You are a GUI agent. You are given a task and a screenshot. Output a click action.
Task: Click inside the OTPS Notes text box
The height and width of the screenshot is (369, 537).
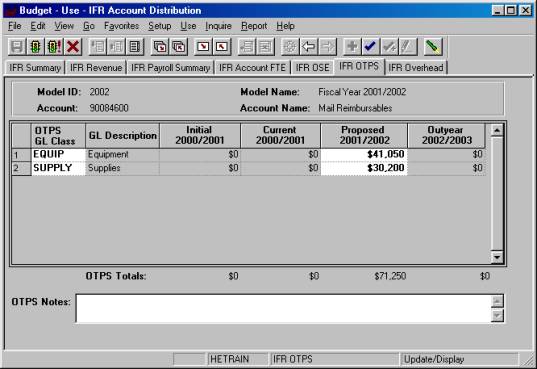pyautogui.click(x=283, y=308)
